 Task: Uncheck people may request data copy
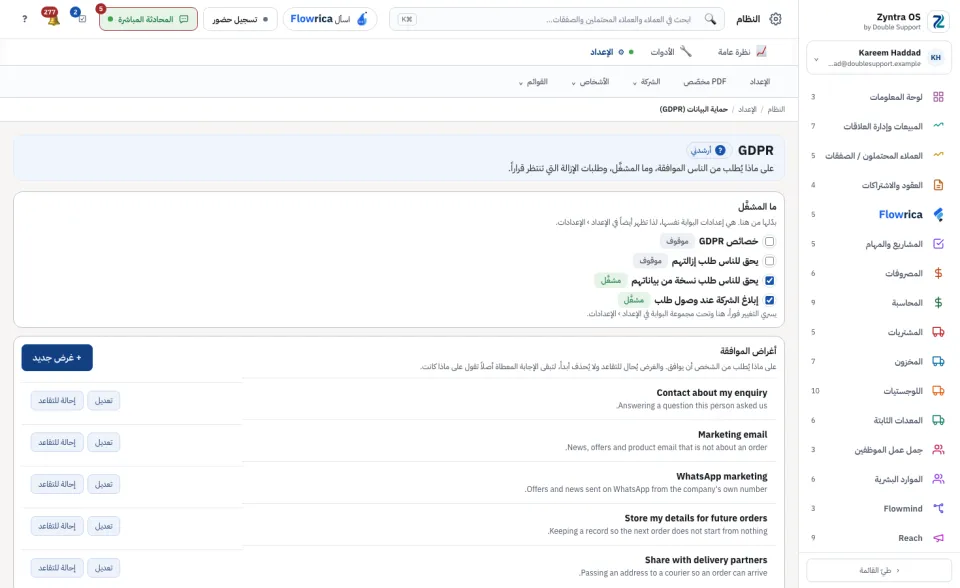point(770,281)
